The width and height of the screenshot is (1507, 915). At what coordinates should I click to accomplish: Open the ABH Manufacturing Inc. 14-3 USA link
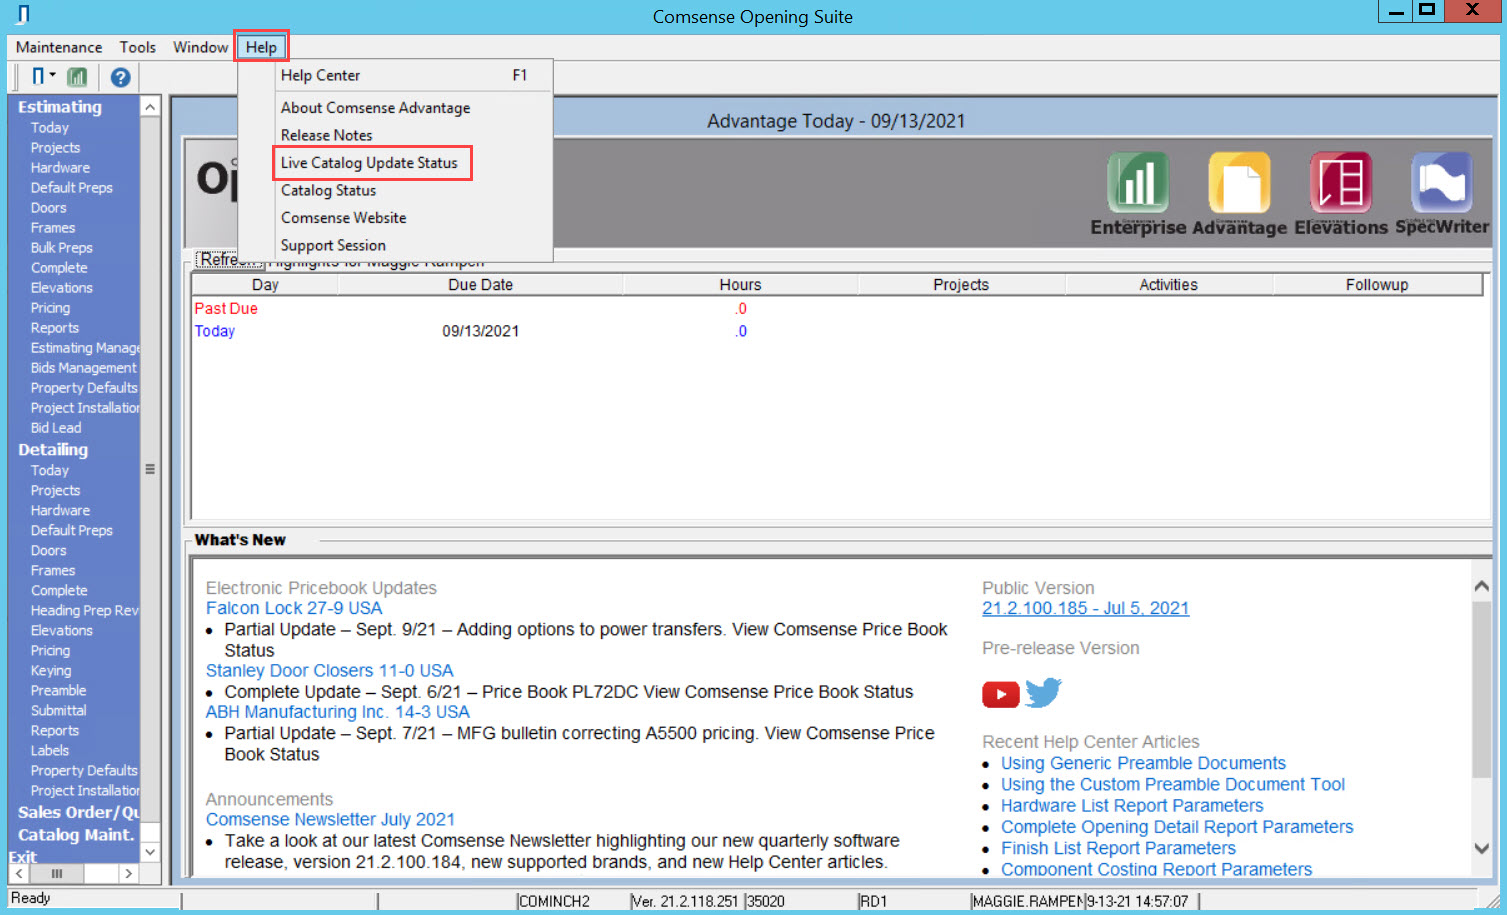coord(337,712)
